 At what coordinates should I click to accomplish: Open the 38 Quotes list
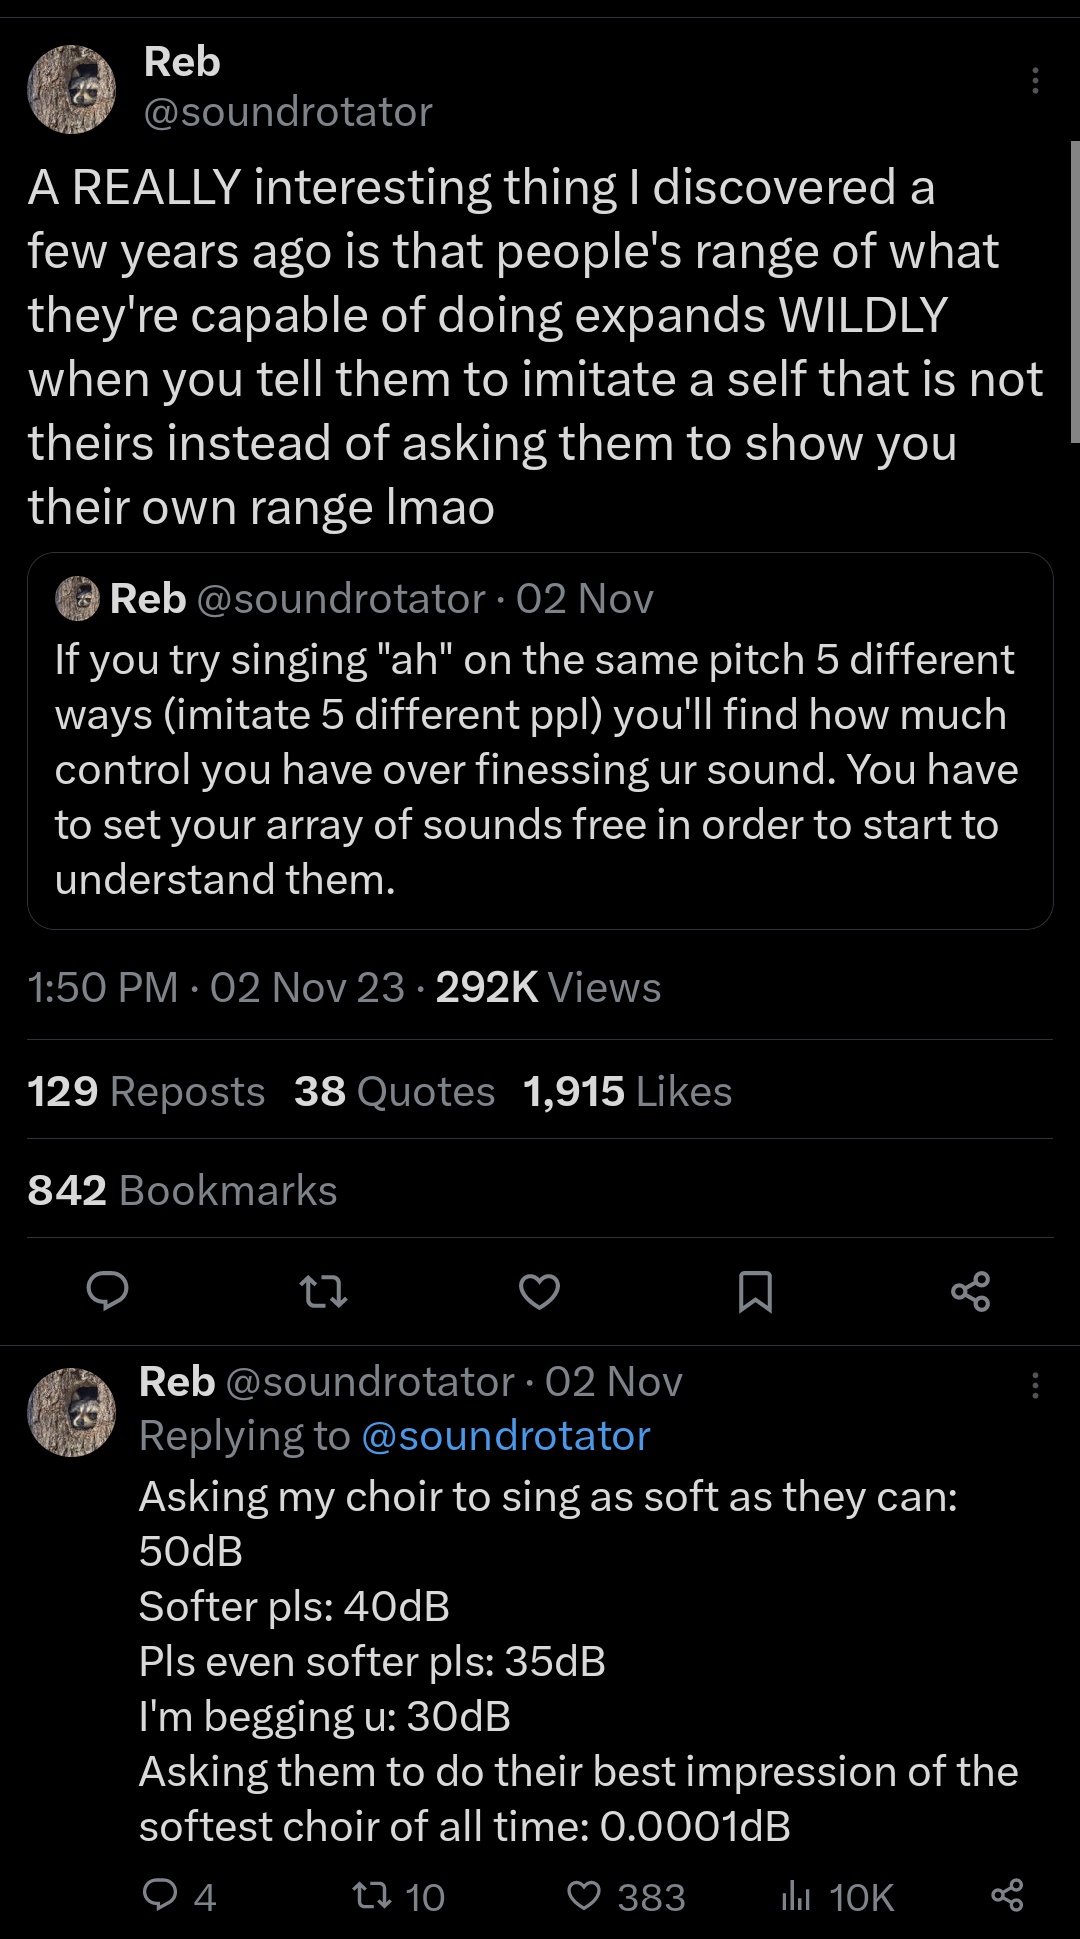coord(394,1091)
